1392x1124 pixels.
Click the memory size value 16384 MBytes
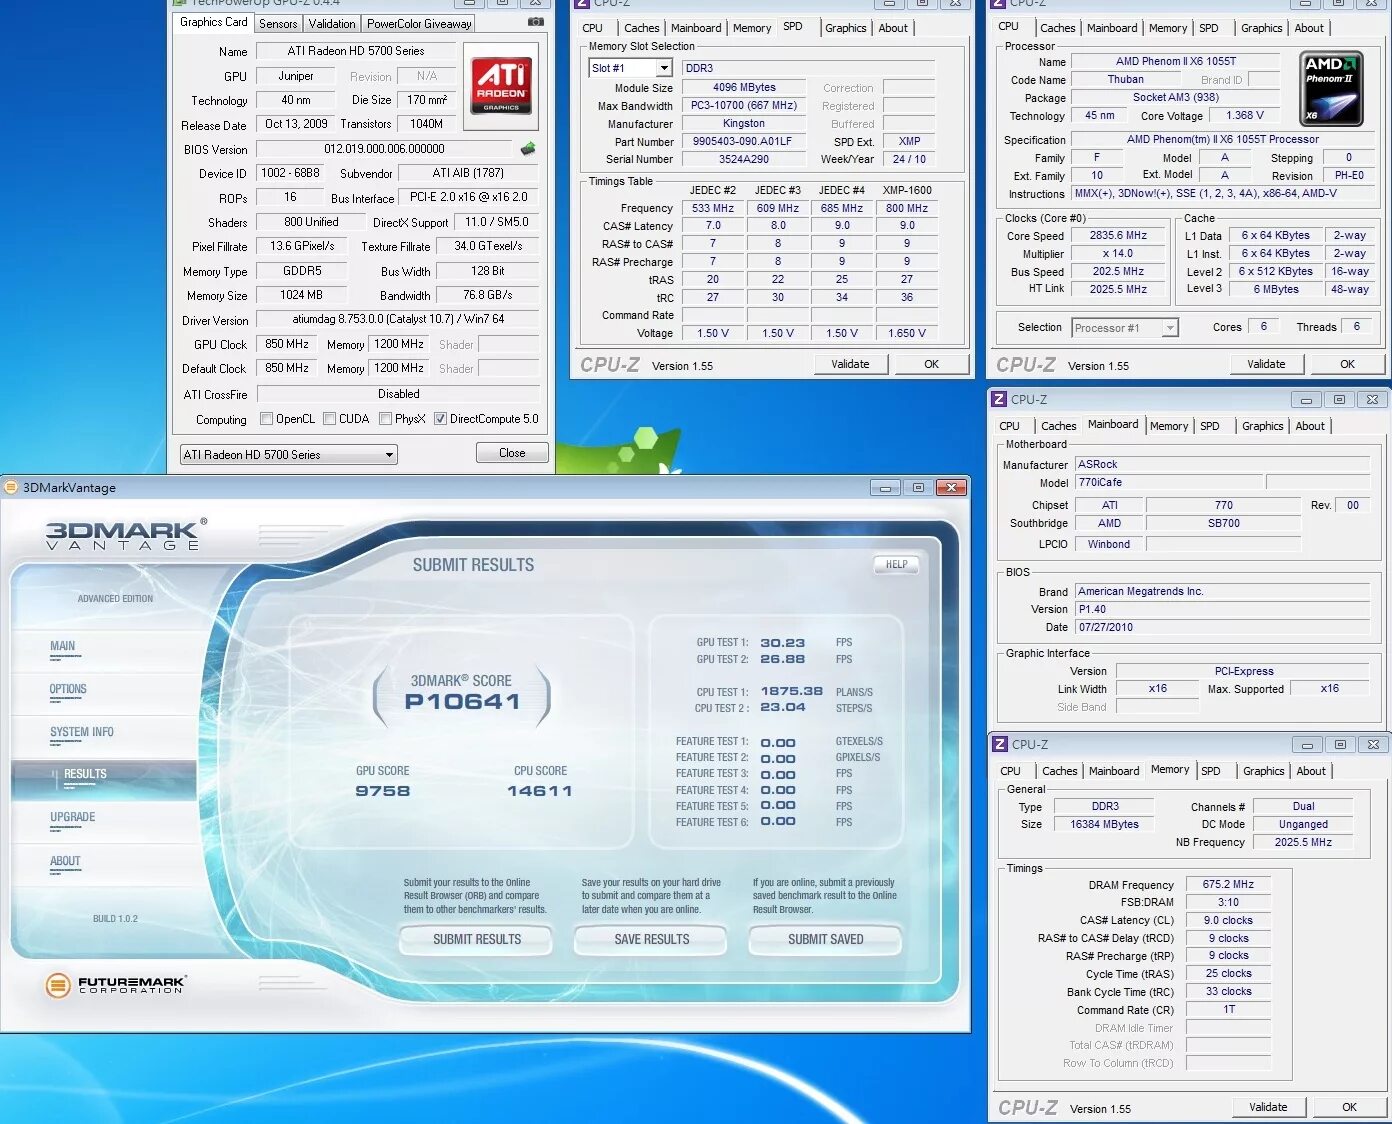[x=1104, y=825]
